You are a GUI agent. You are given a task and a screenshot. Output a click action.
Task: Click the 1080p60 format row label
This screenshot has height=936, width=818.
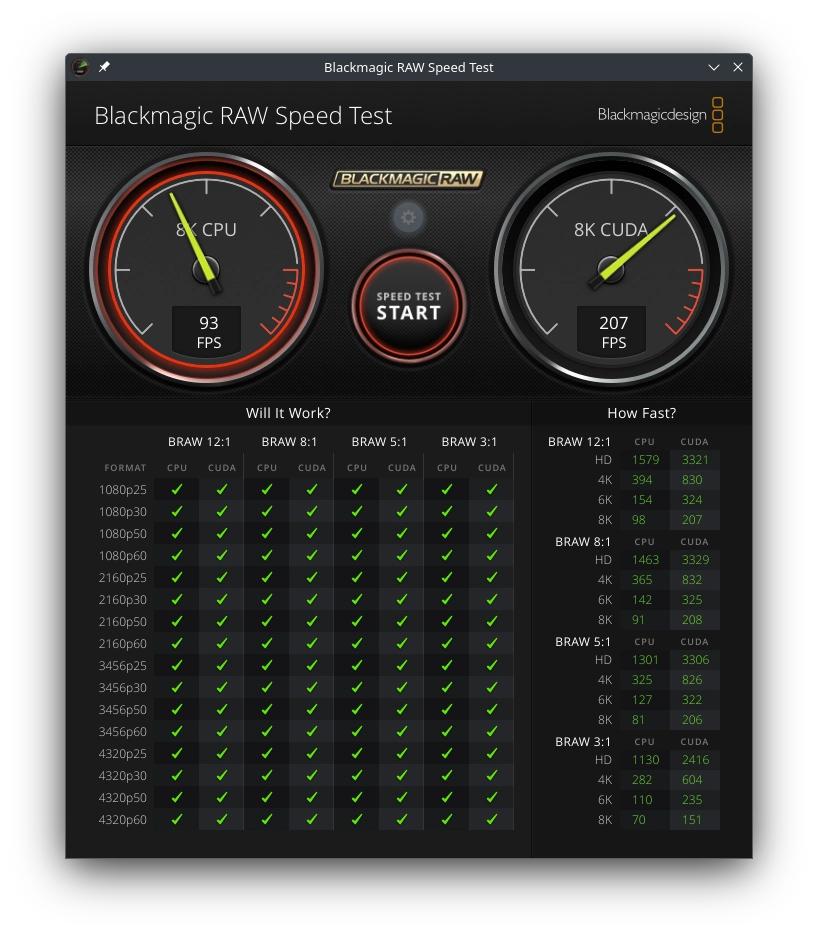pos(122,556)
